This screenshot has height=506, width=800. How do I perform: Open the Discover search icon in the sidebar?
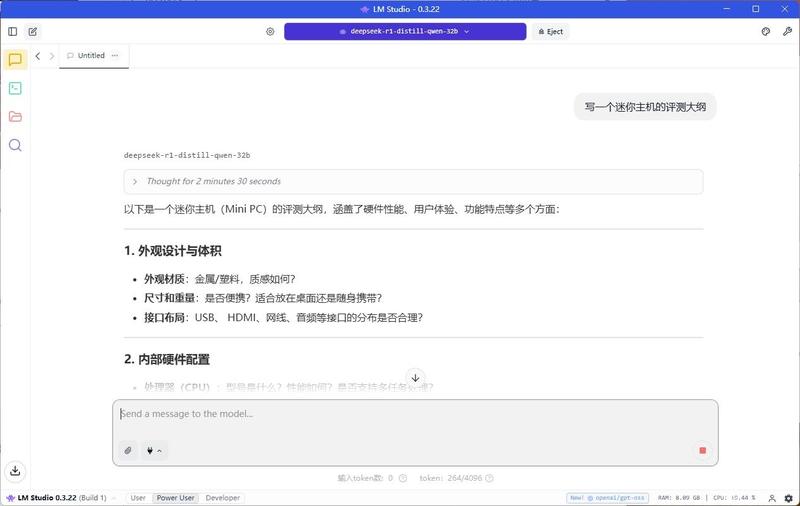pyautogui.click(x=15, y=145)
